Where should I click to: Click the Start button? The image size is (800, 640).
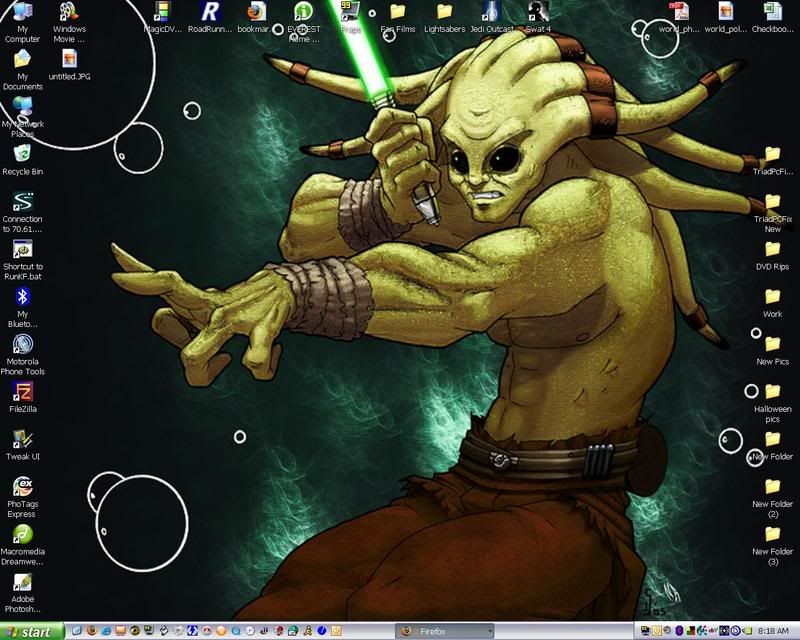[32, 631]
